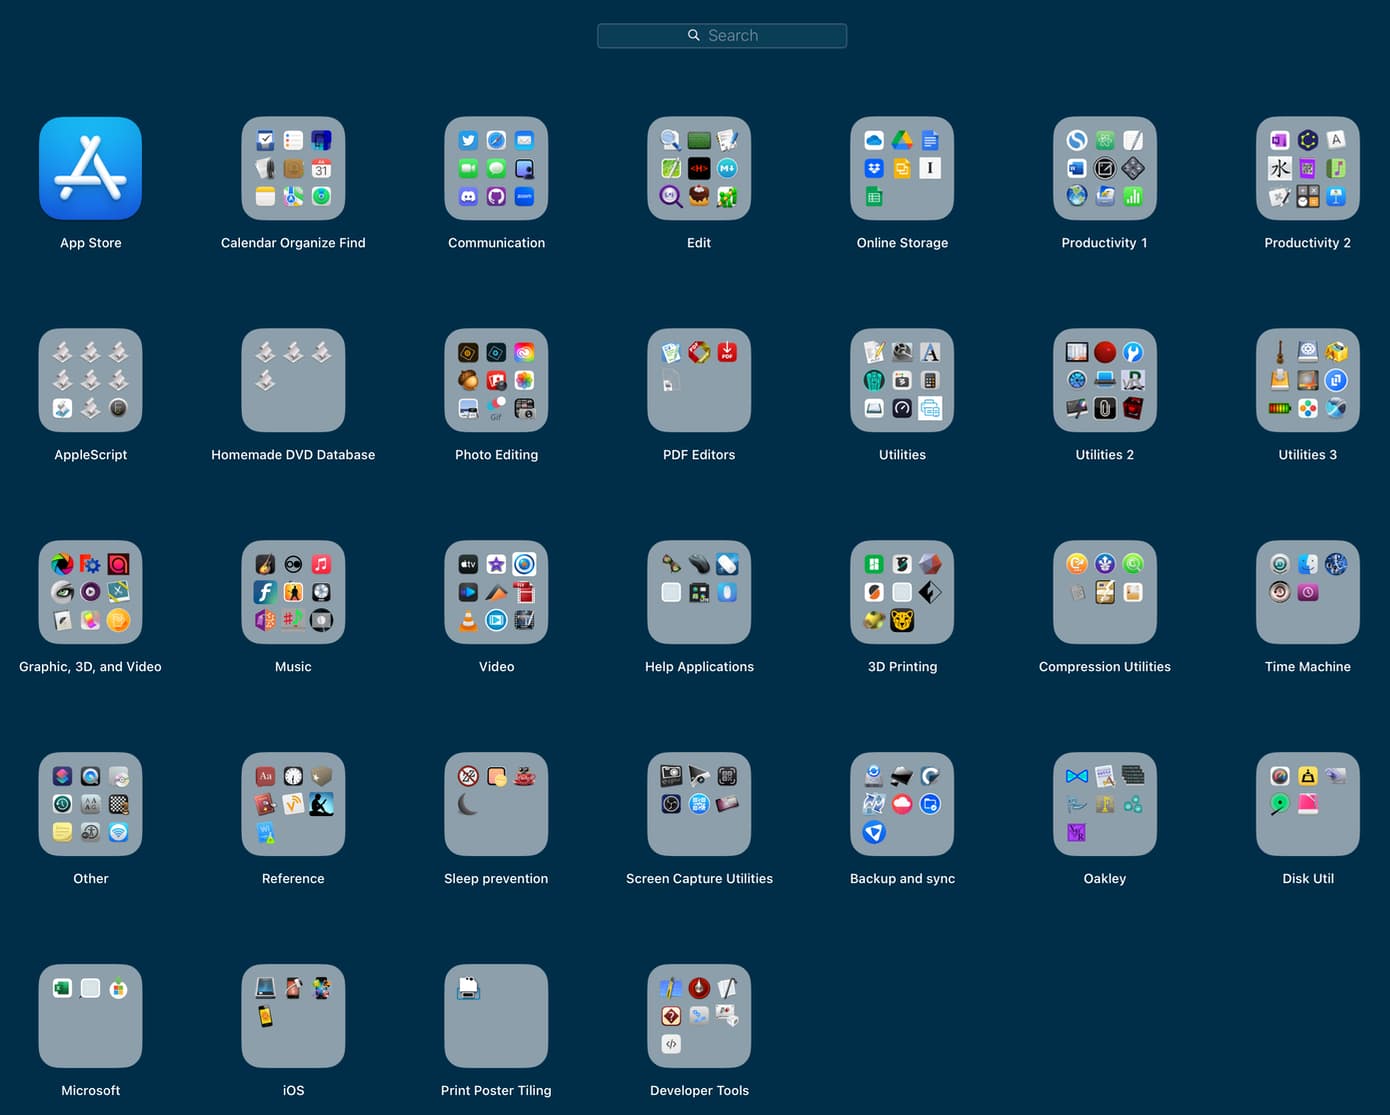
Task: Open the 3D Printing folder
Action: (902, 592)
